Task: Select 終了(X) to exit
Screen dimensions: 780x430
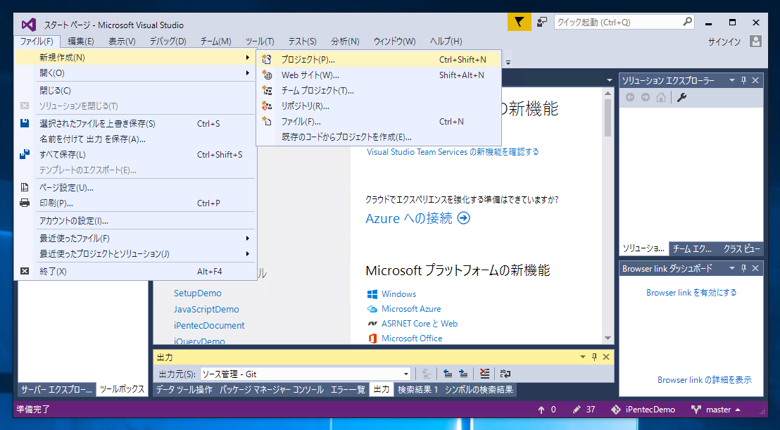Action: (135, 271)
